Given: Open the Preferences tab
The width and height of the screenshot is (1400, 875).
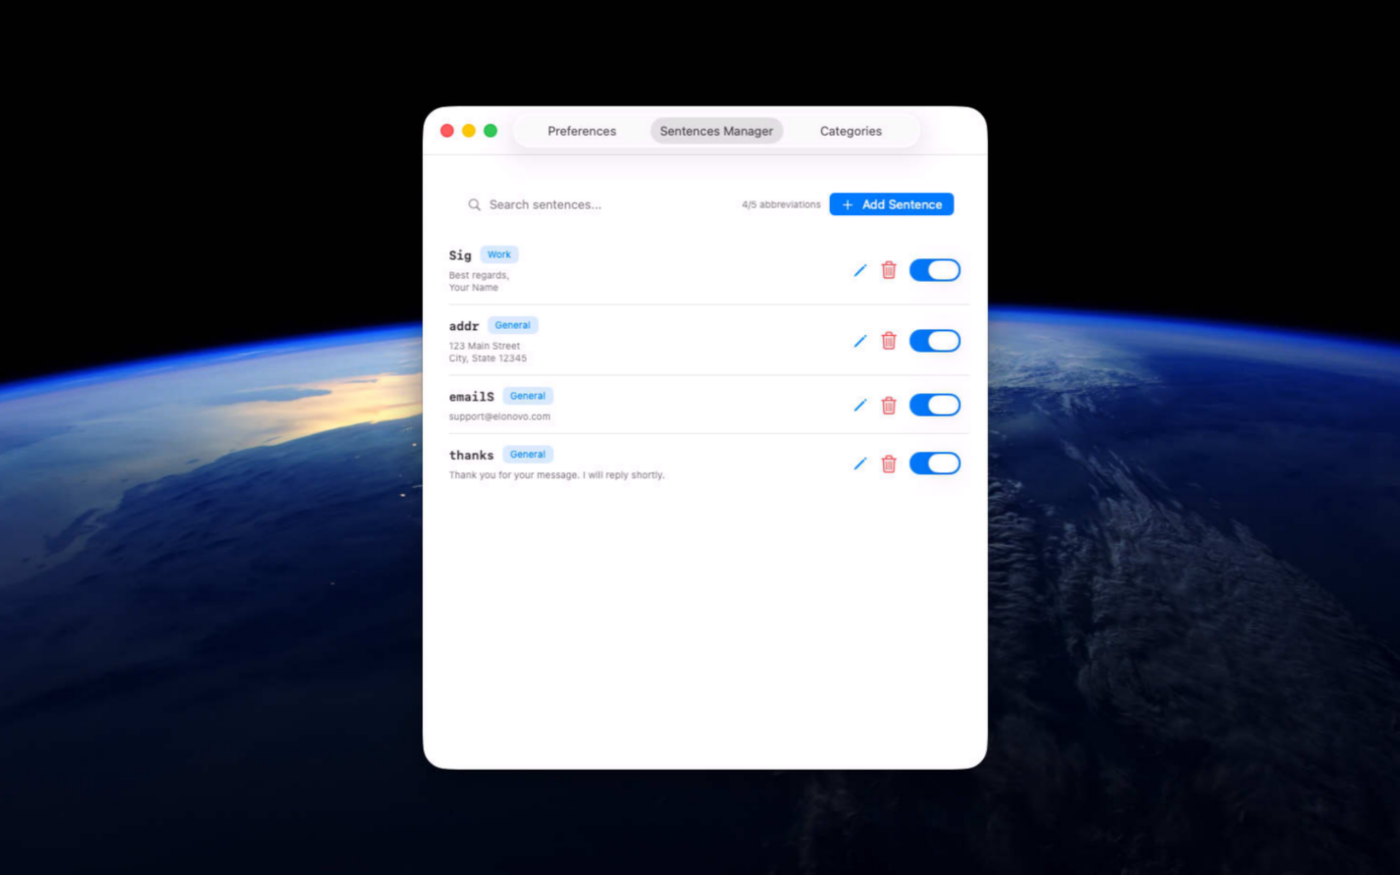Looking at the screenshot, I should 582,131.
